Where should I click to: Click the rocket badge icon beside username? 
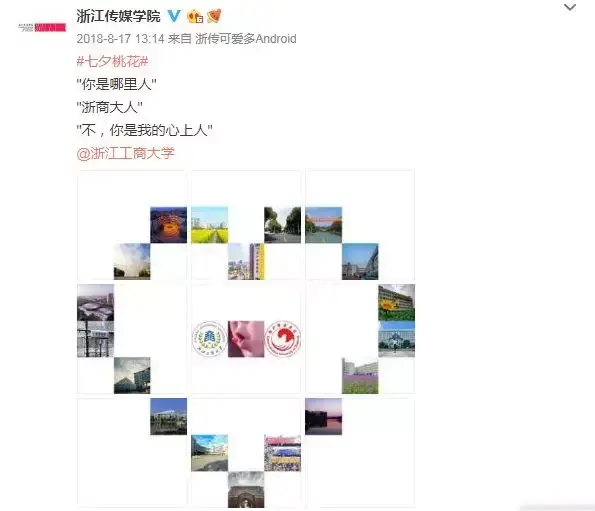[214, 16]
